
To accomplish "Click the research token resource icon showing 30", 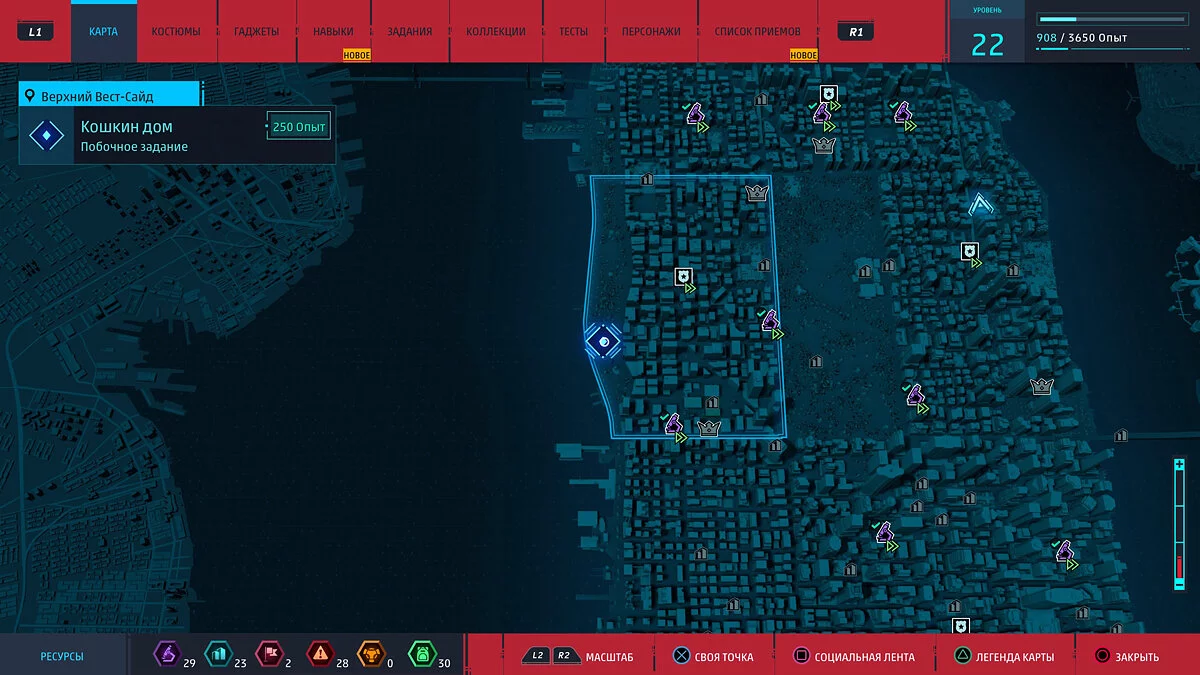I will pos(422,655).
